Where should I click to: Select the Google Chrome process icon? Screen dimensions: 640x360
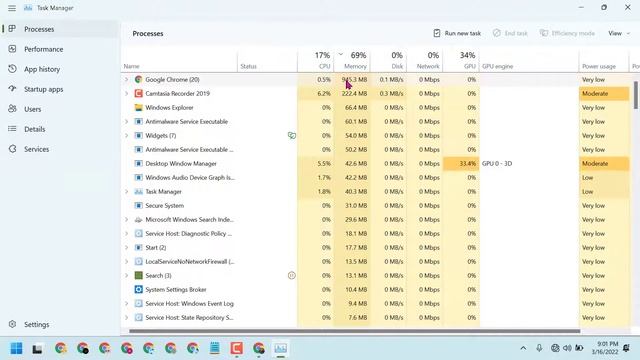(x=138, y=80)
